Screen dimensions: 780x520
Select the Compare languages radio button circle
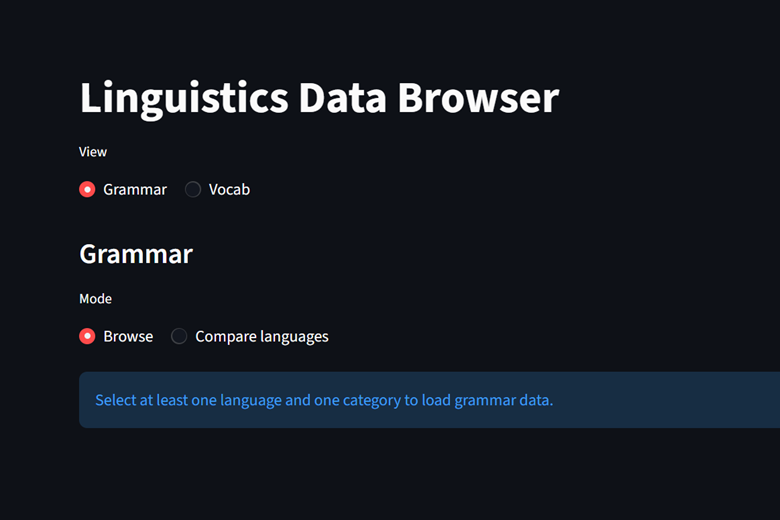click(x=179, y=336)
